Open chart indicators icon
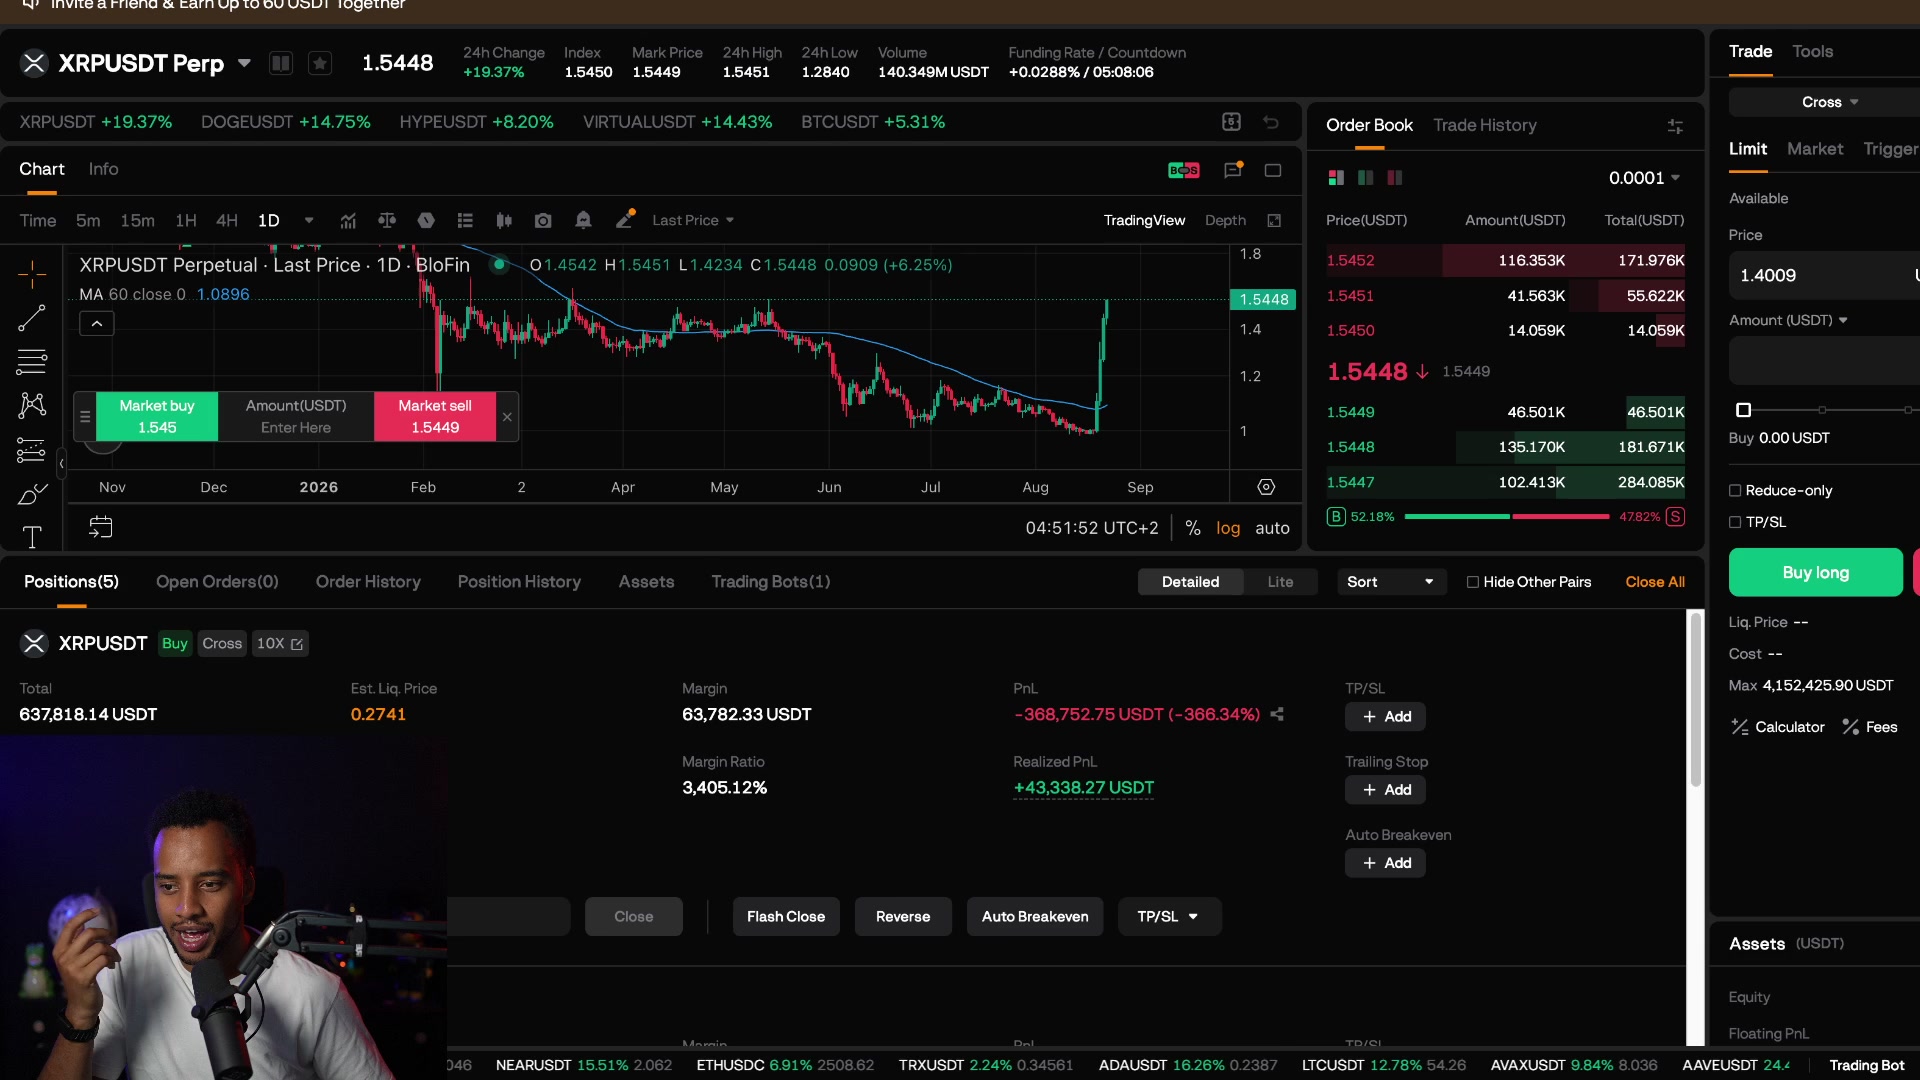 tap(348, 220)
